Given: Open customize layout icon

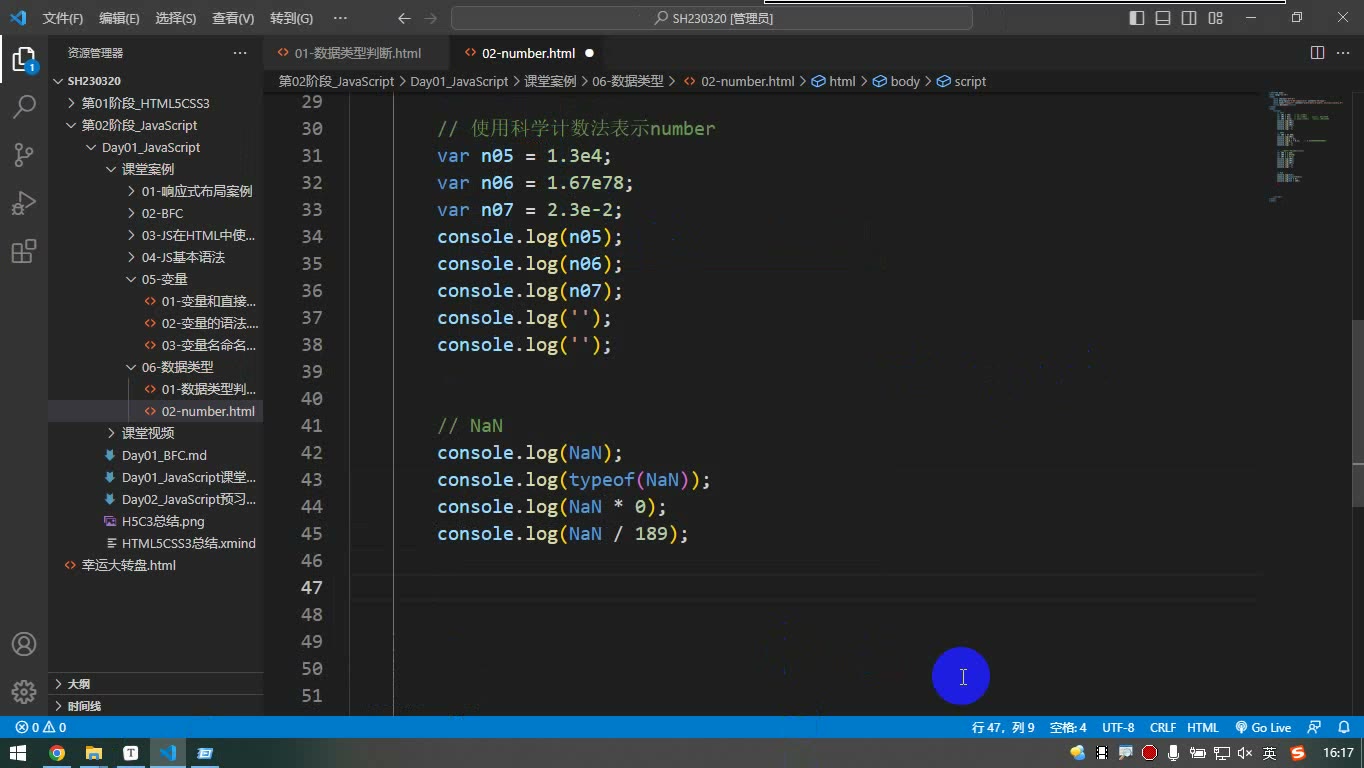Looking at the screenshot, I should (x=1215, y=18).
